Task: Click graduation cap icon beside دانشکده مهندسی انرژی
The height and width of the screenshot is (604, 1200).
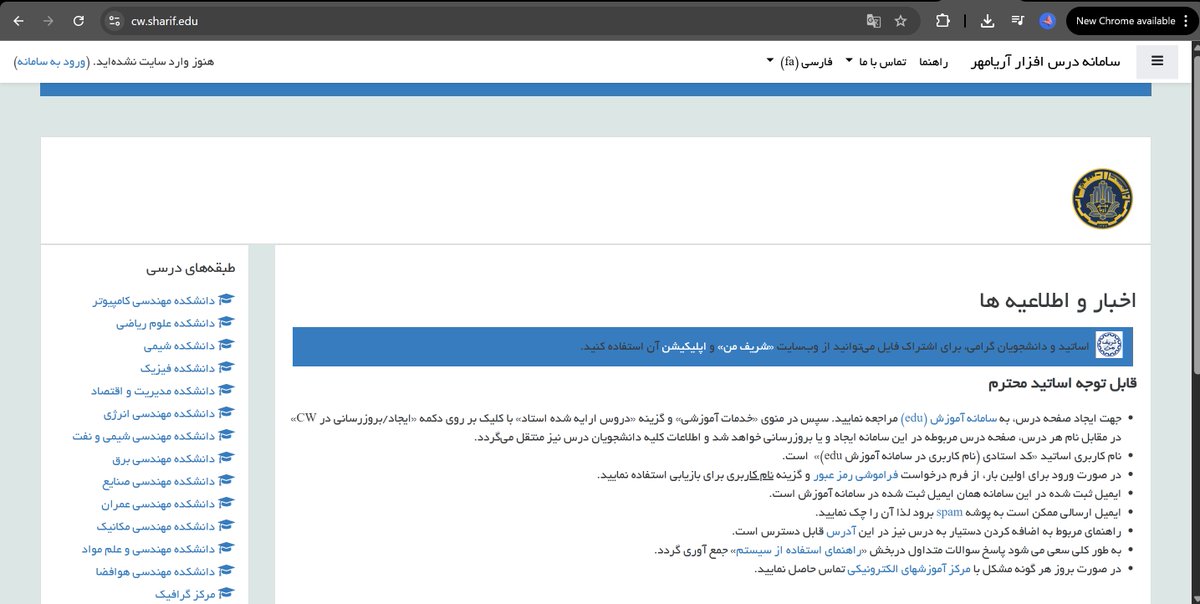Action: [226, 413]
